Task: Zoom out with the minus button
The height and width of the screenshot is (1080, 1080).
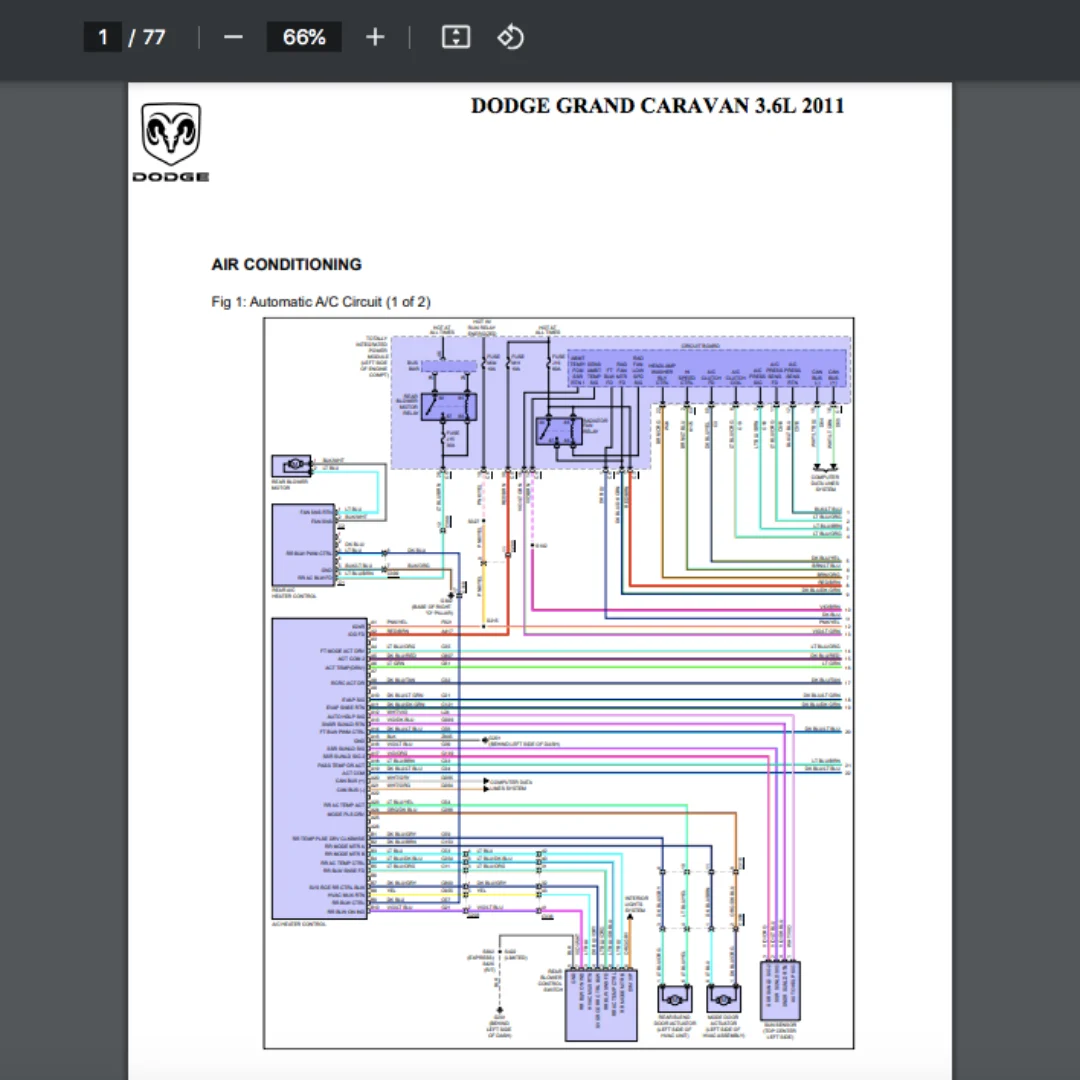Action: pos(233,37)
